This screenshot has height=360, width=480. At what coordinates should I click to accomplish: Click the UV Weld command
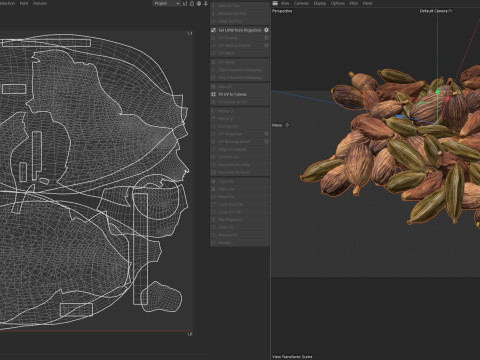tap(226, 53)
